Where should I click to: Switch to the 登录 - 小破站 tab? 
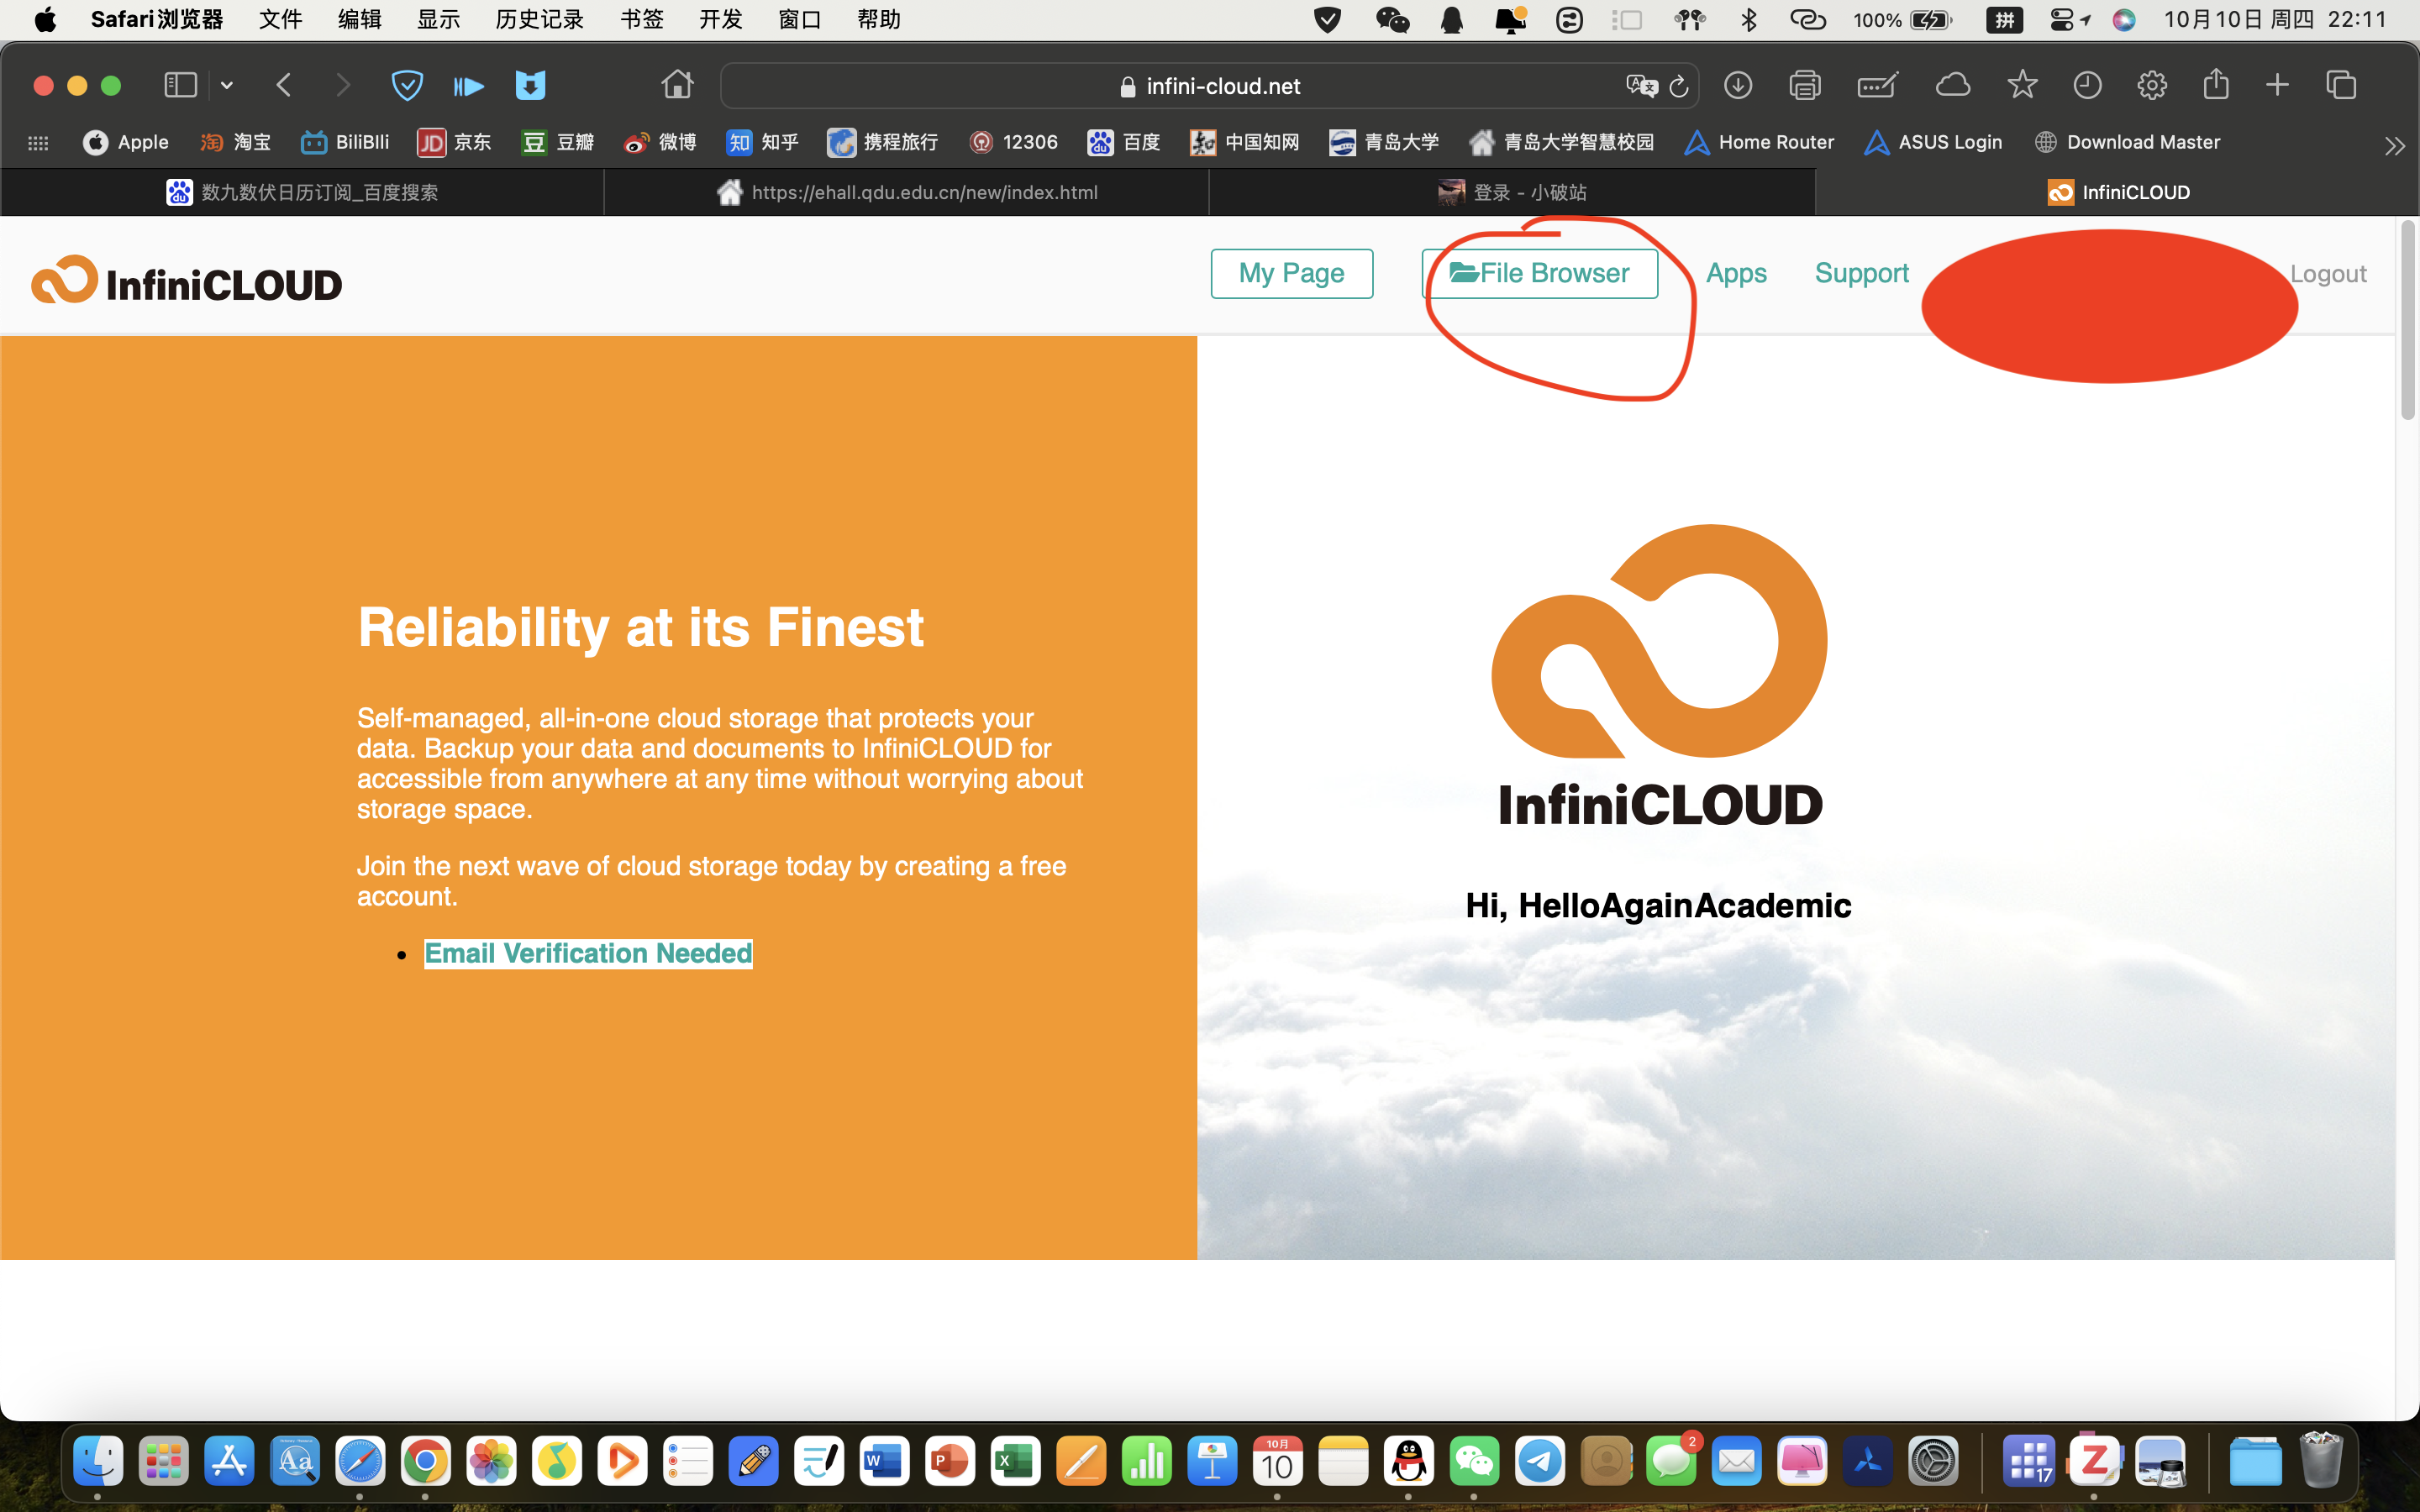(1512, 192)
